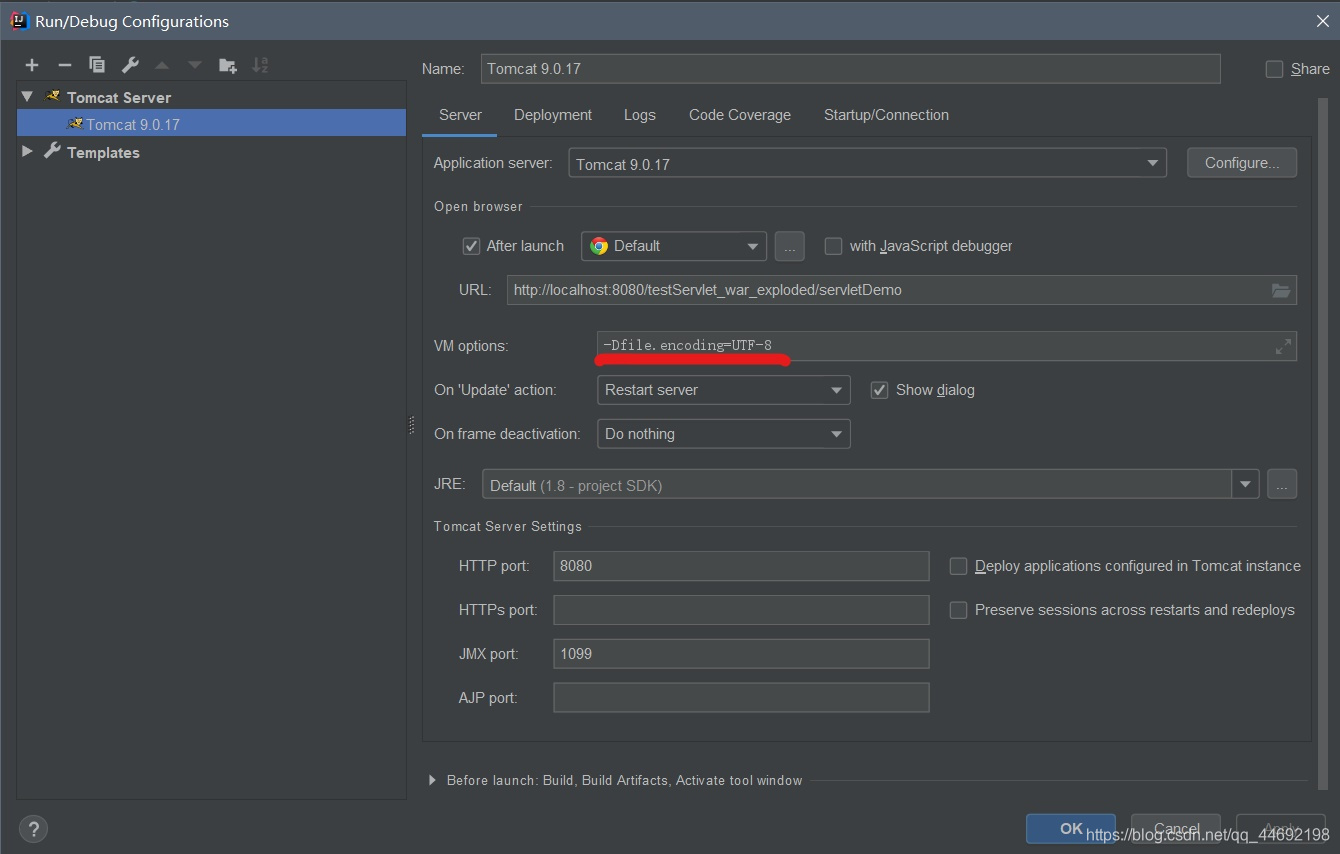The width and height of the screenshot is (1340, 854).
Task: Open On 'Update' action Restart server dropdown
Action: [x=724, y=390]
